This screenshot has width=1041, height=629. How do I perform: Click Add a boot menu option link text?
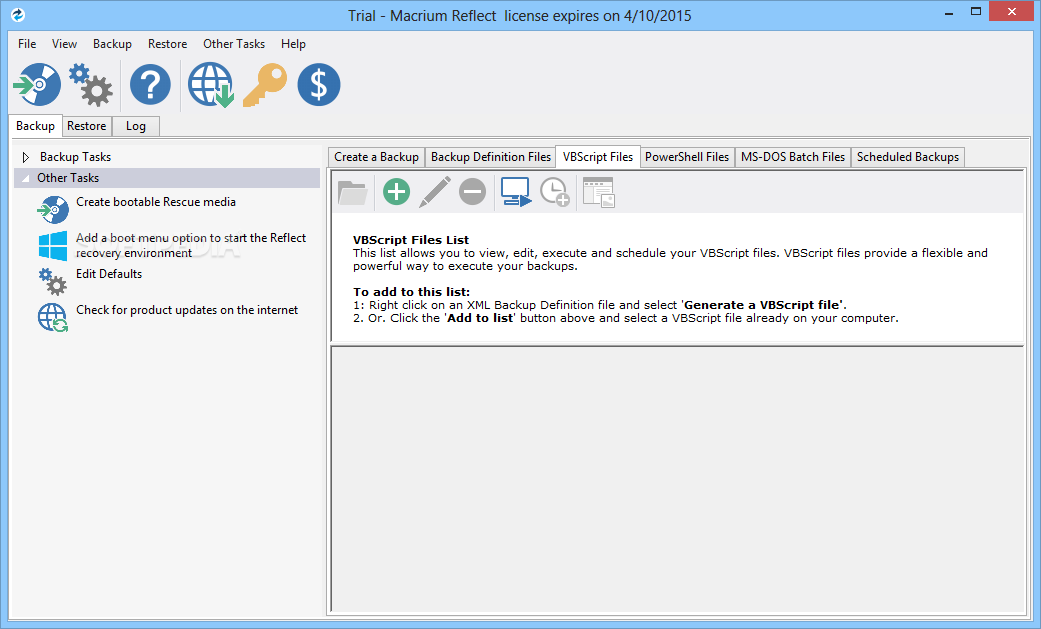click(191, 245)
